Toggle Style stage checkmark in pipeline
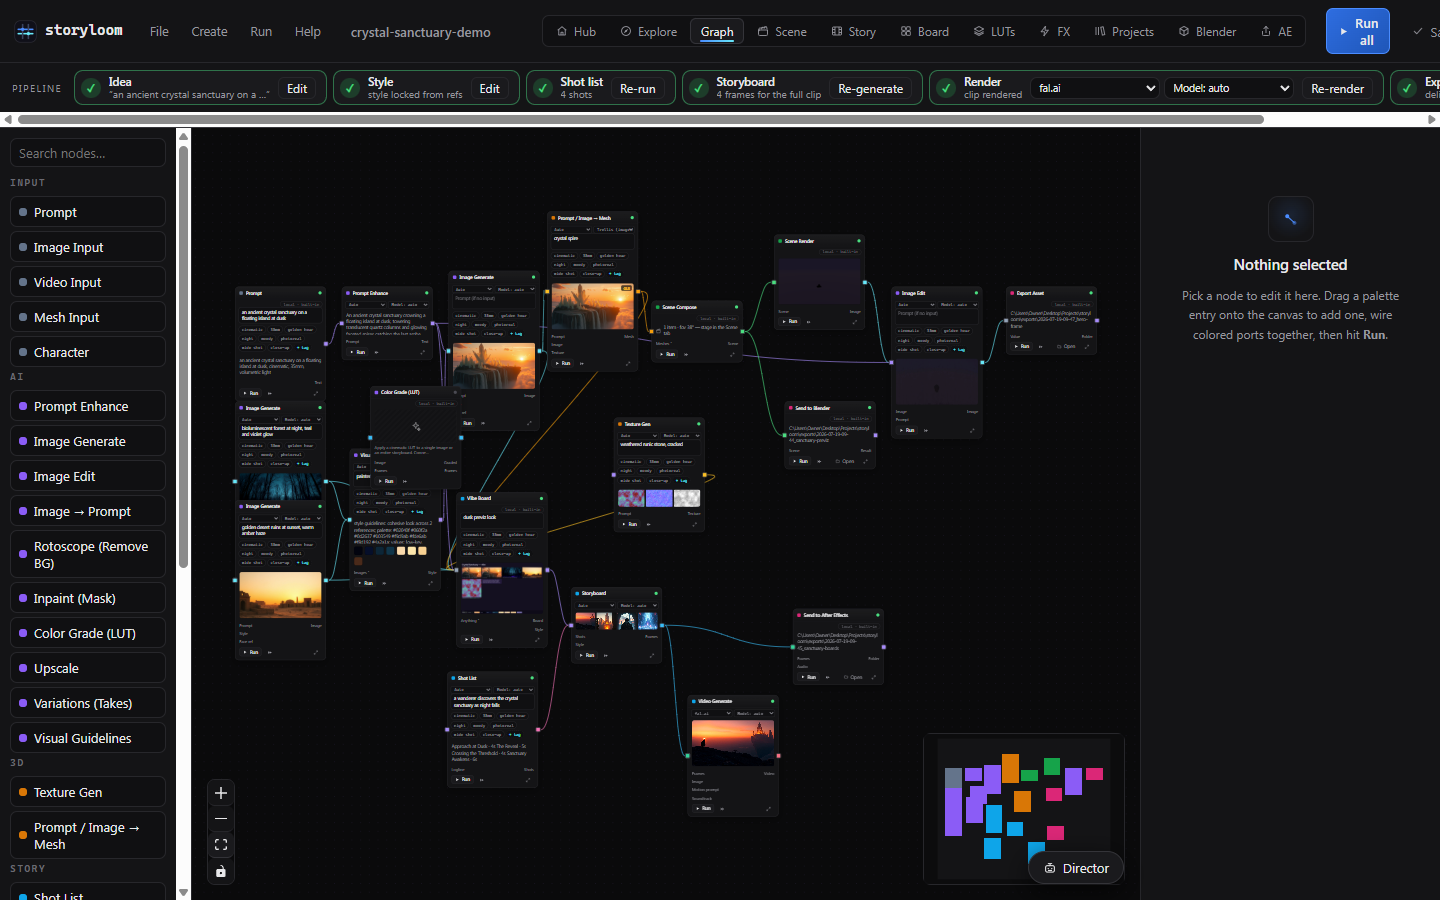The width and height of the screenshot is (1440, 900). [x=350, y=88]
